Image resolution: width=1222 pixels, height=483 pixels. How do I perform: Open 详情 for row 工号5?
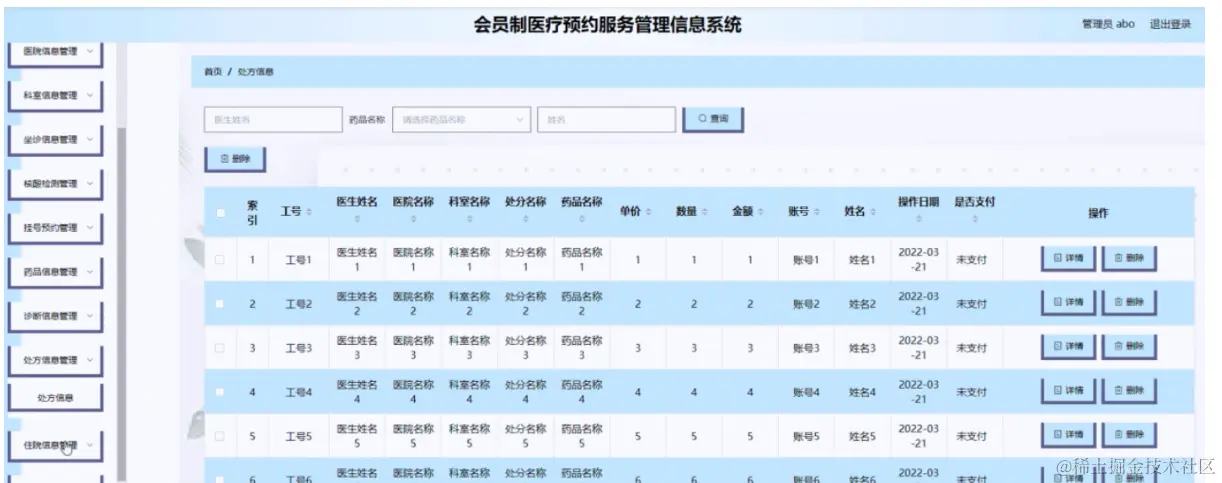pos(1068,435)
